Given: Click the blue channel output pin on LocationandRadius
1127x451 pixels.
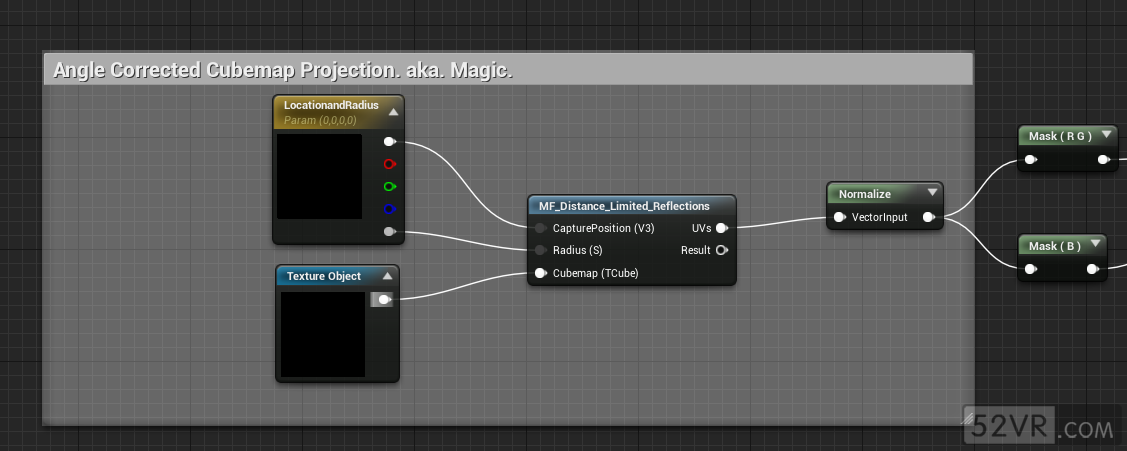Looking at the screenshot, I should point(389,209).
